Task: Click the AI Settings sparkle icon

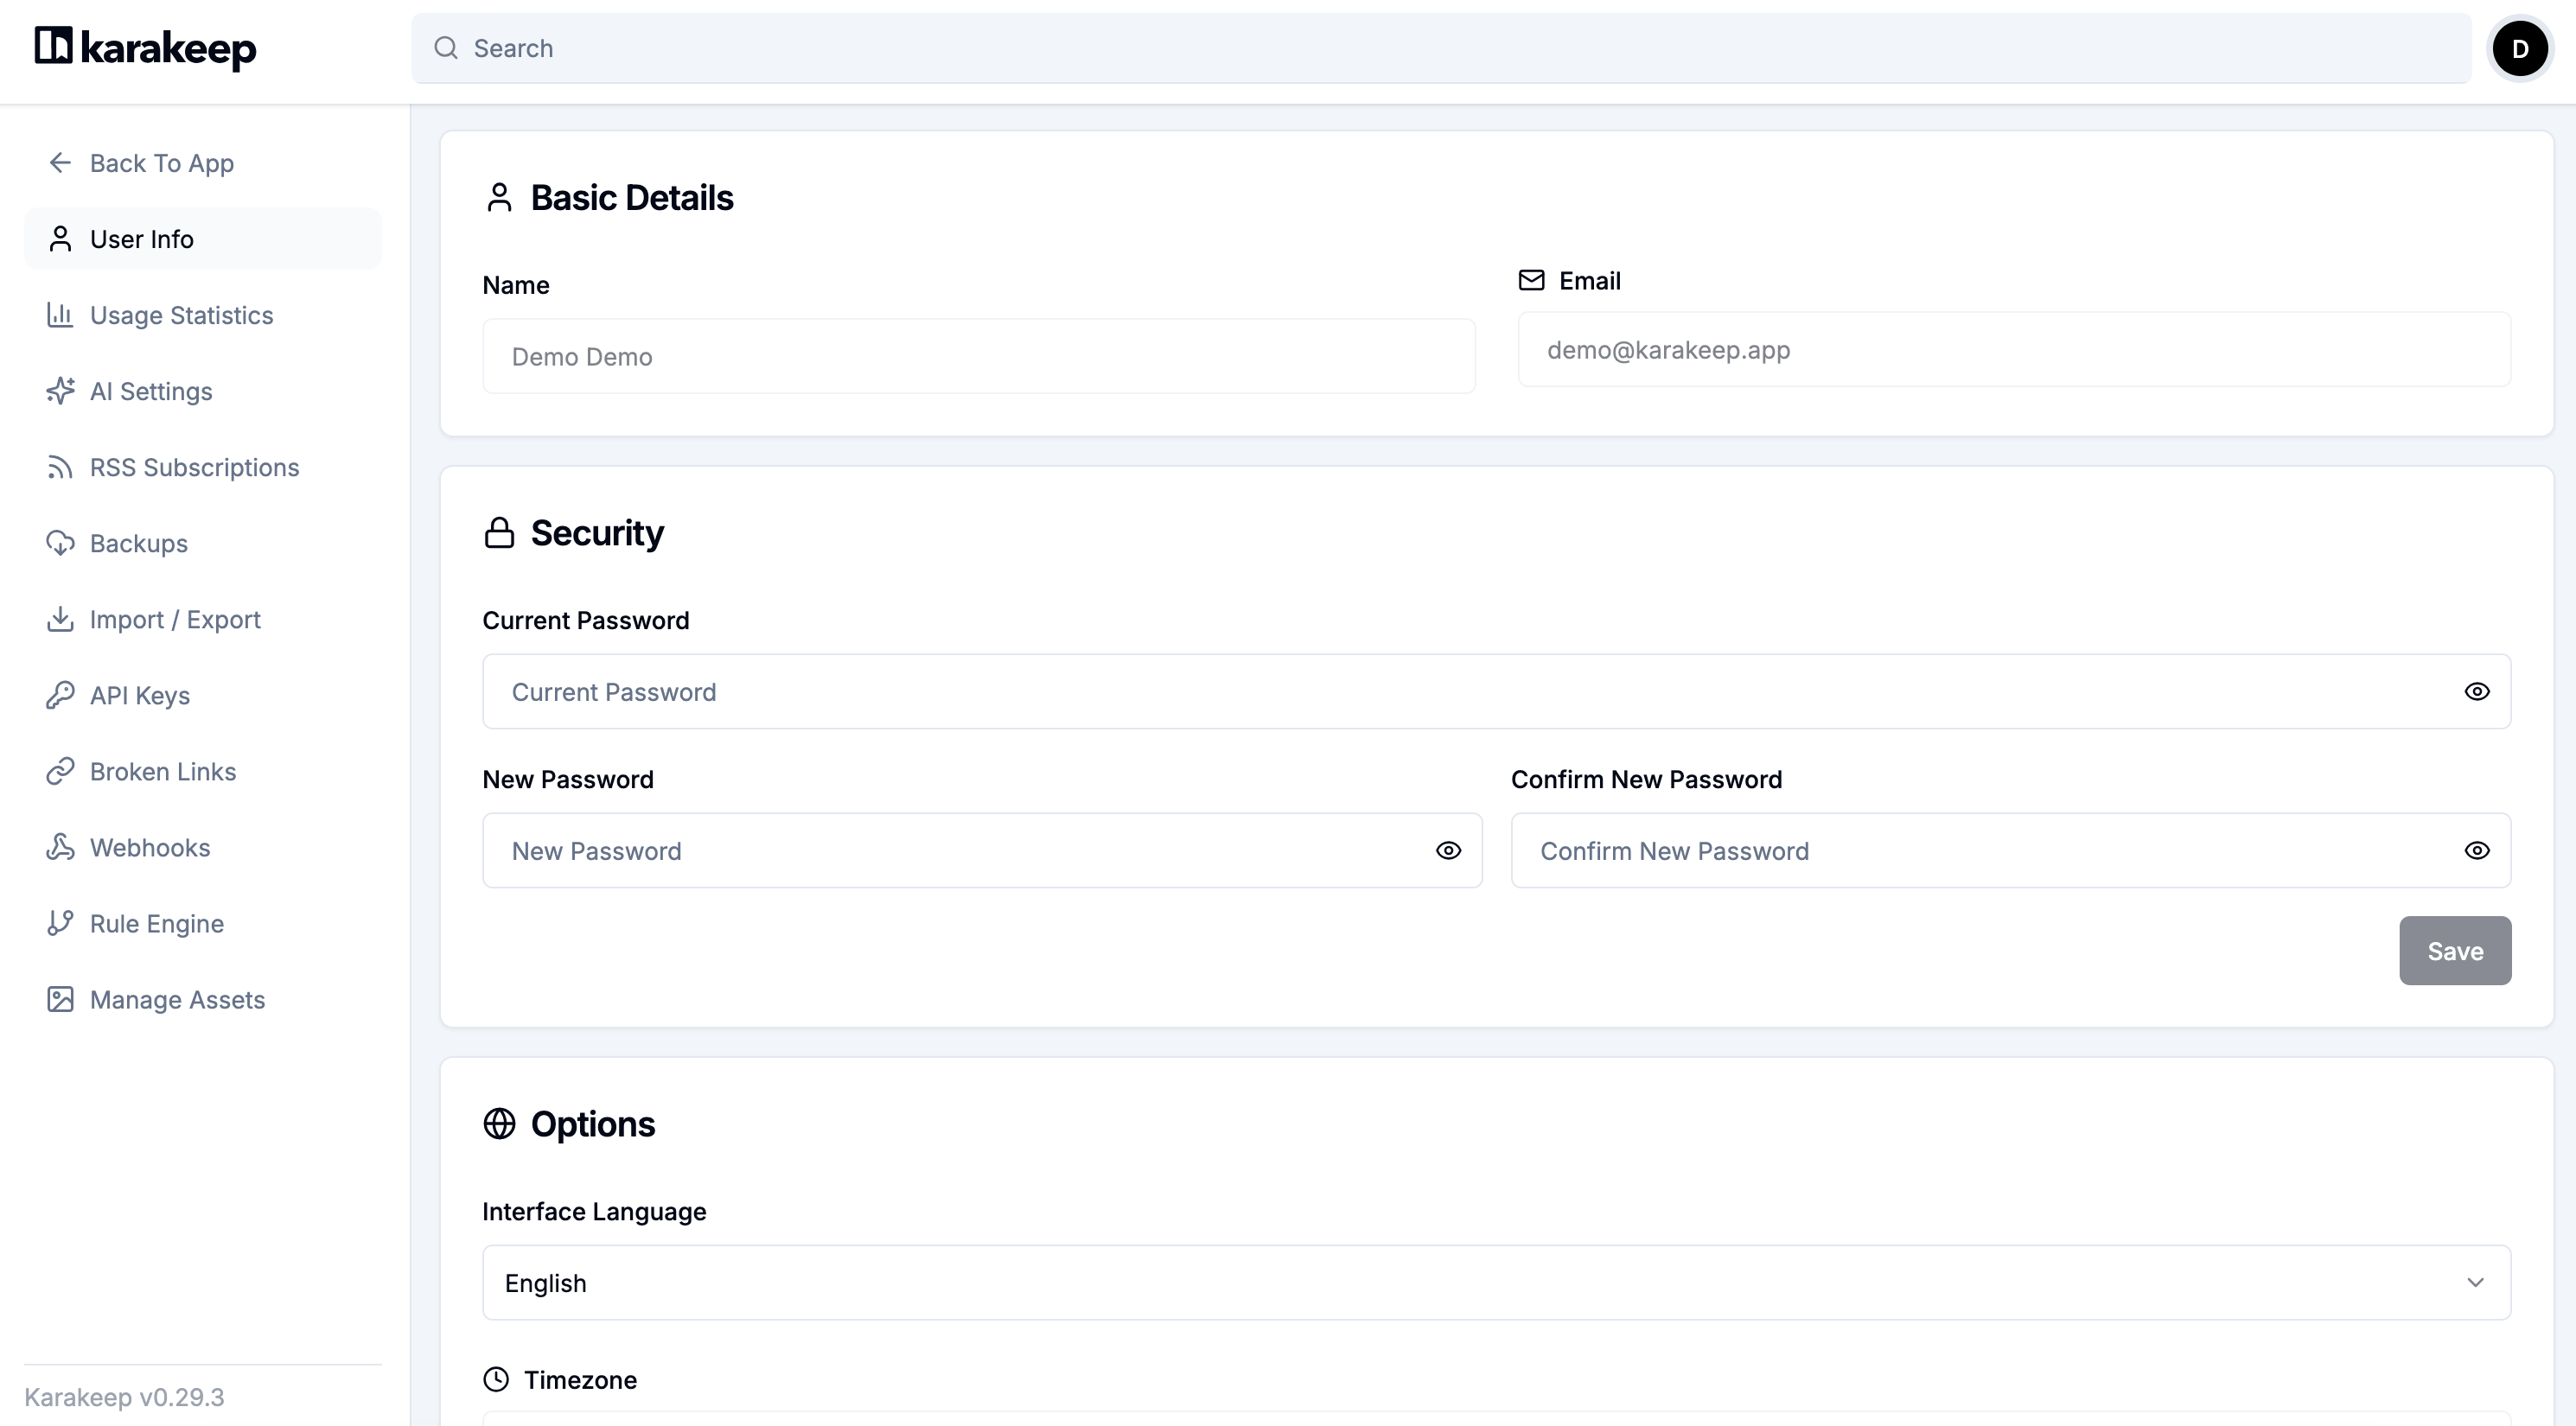Action: [60, 391]
